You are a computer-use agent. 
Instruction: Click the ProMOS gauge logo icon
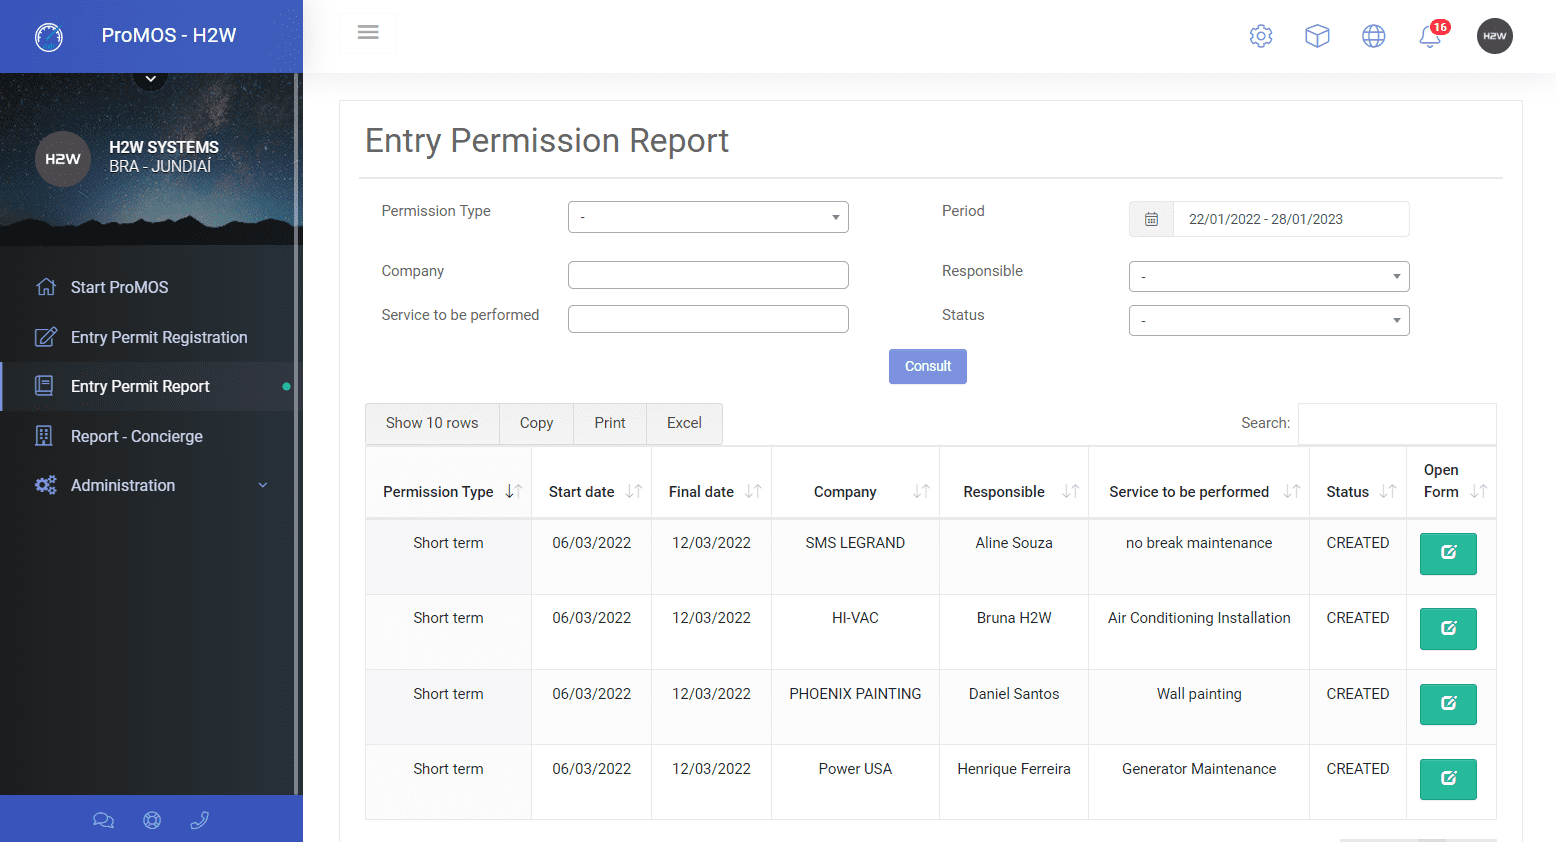click(x=49, y=37)
